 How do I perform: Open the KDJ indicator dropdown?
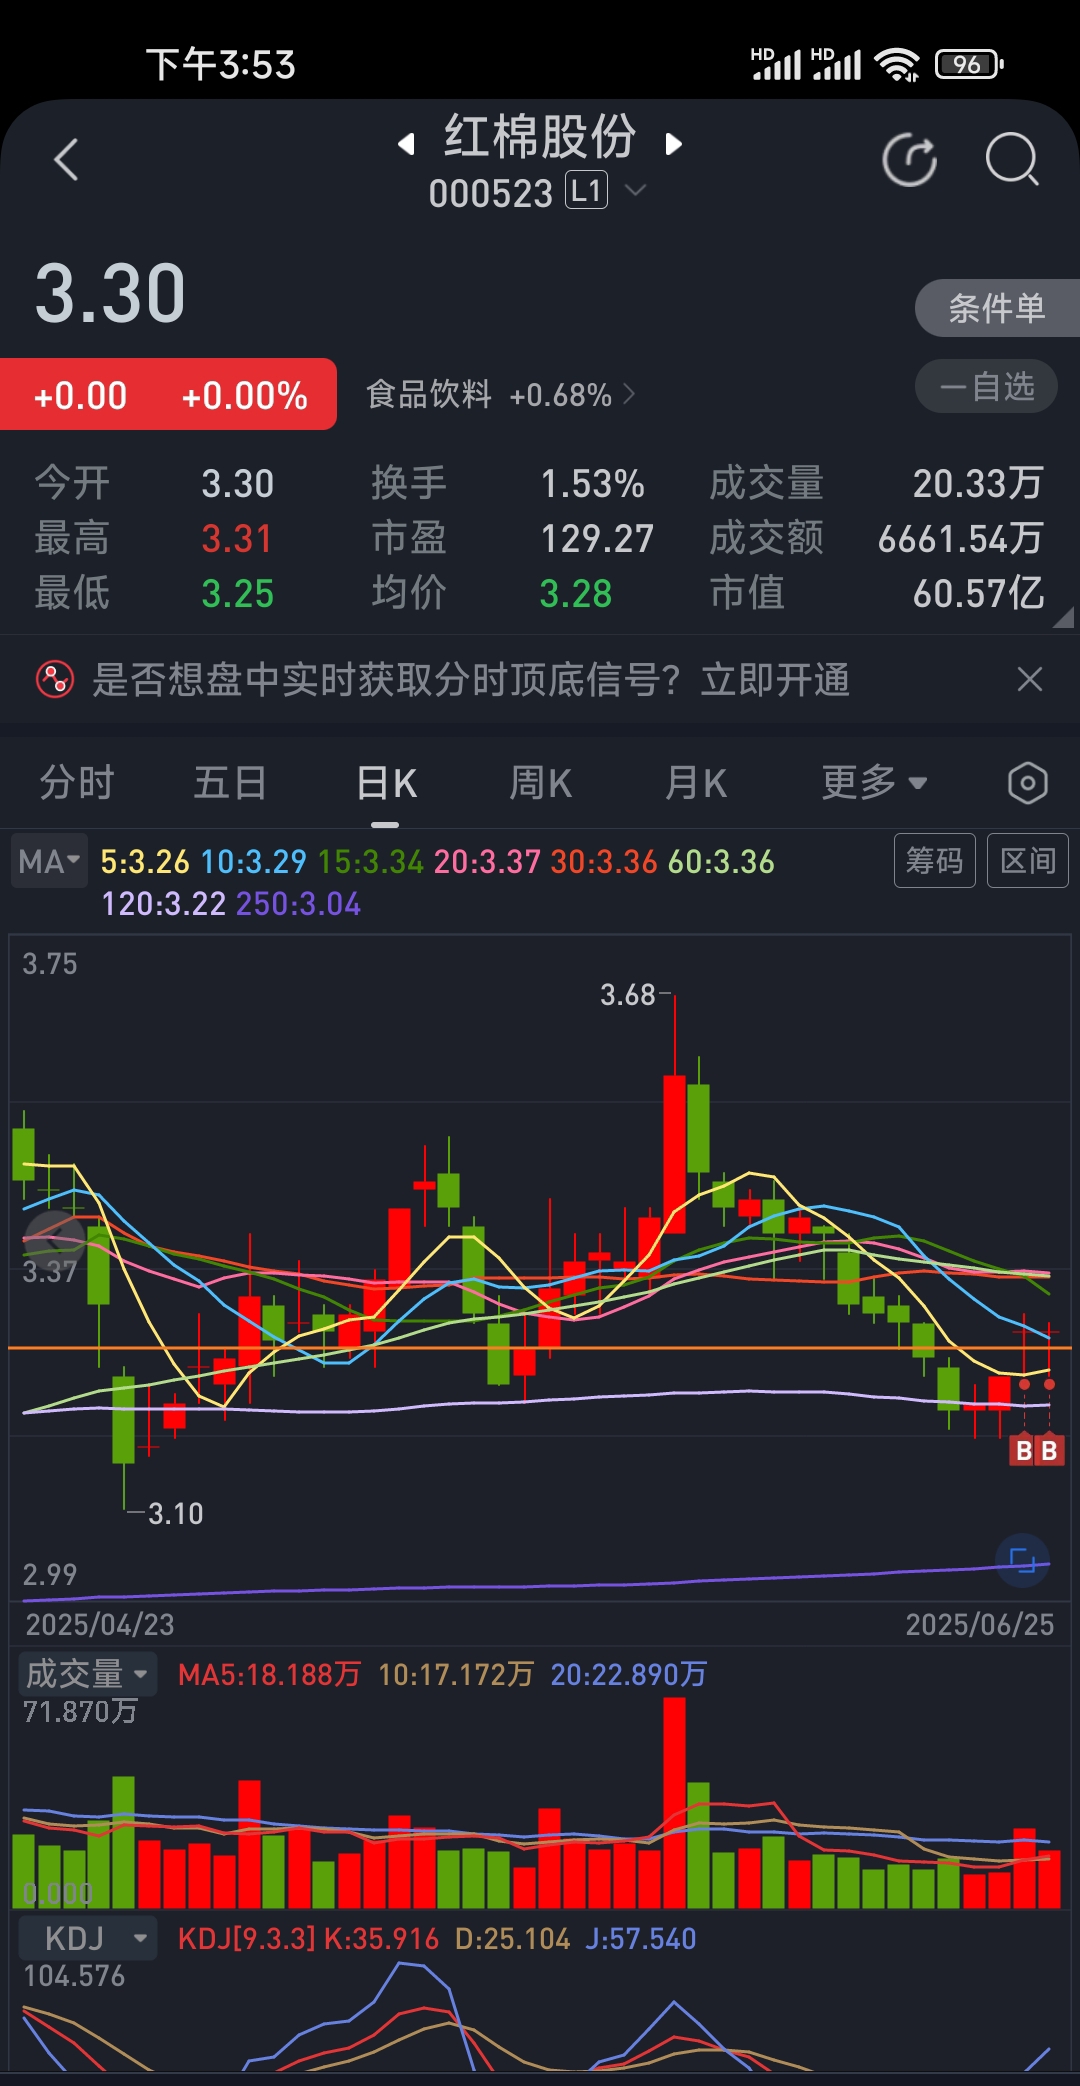coord(88,1938)
